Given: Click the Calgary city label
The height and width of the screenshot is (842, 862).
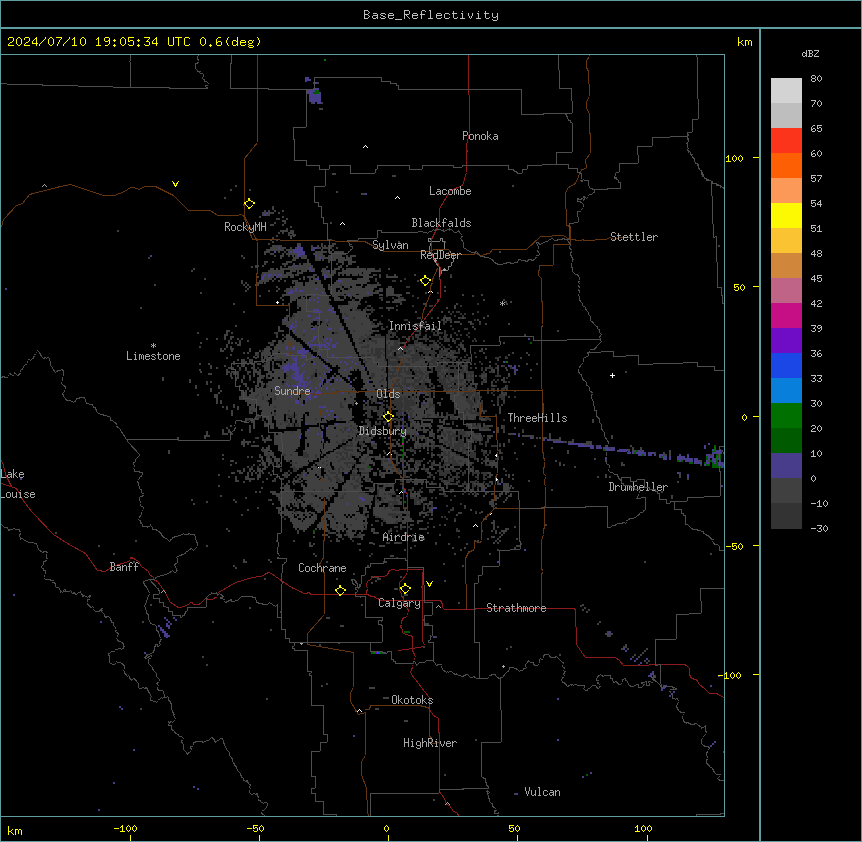Looking at the screenshot, I should [x=399, y=603].
